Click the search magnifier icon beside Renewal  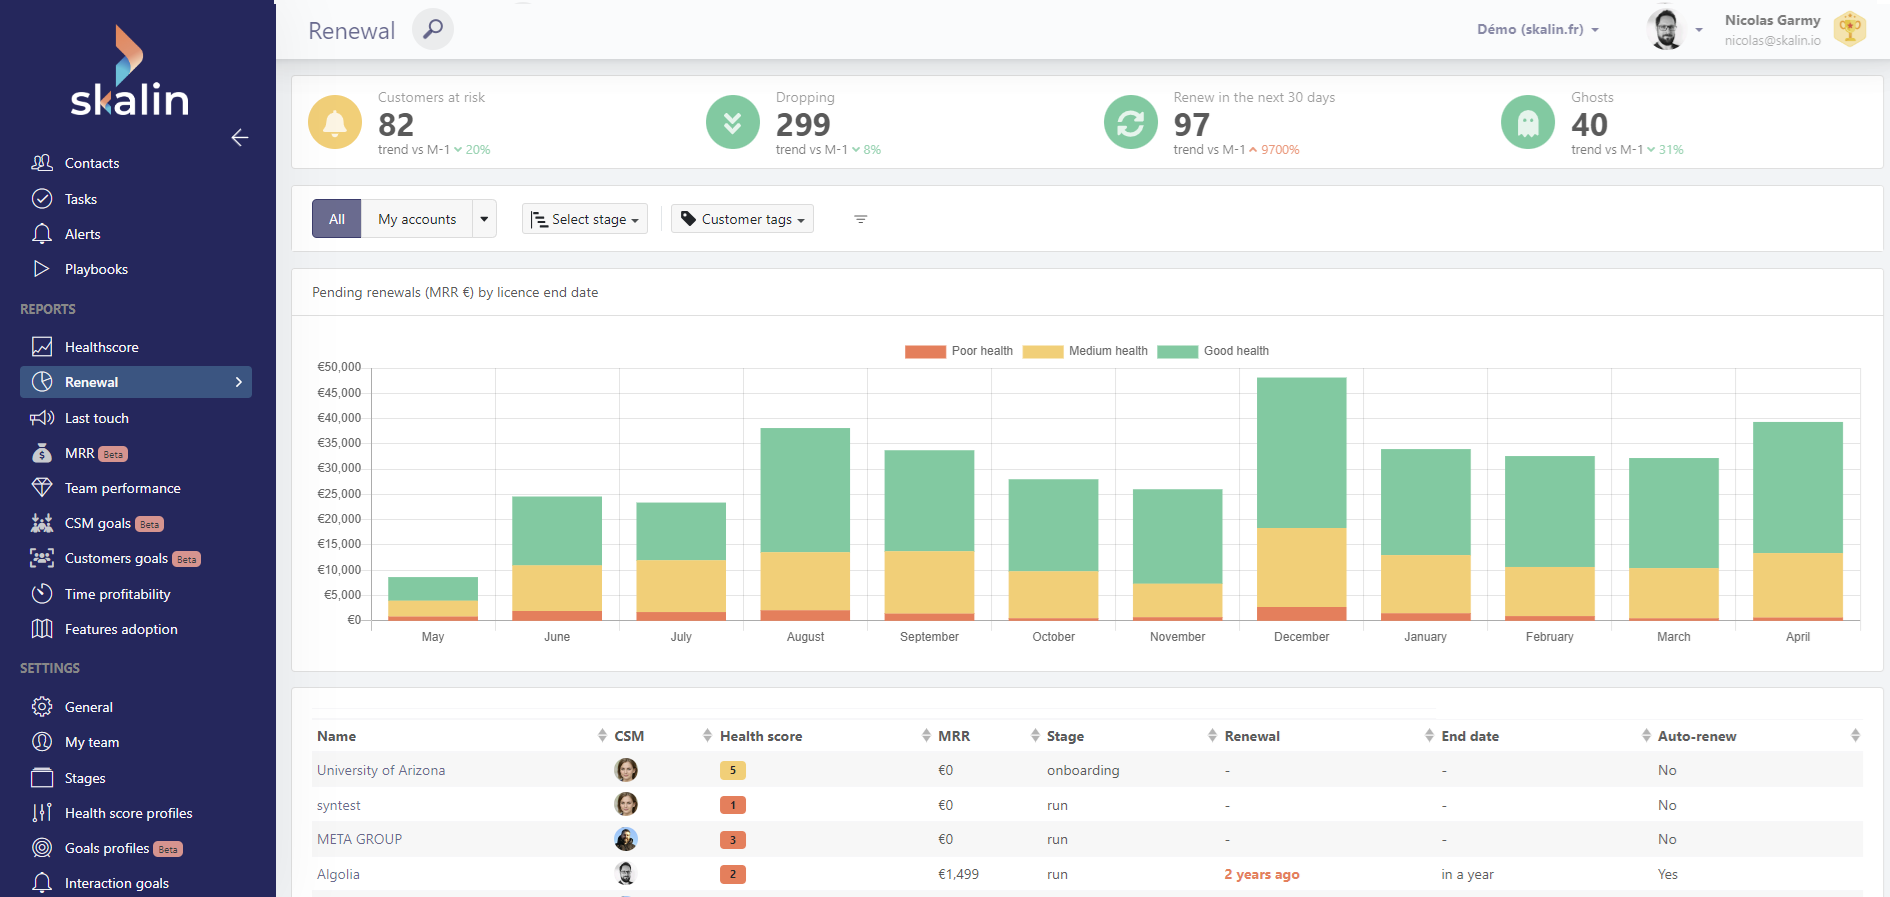pos(432,29)
